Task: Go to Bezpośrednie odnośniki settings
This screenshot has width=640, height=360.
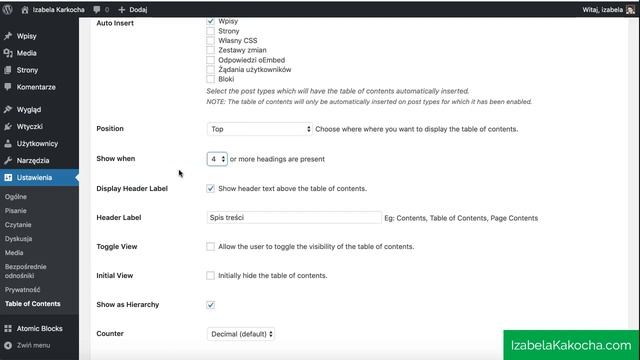Action: pos(26,271)
